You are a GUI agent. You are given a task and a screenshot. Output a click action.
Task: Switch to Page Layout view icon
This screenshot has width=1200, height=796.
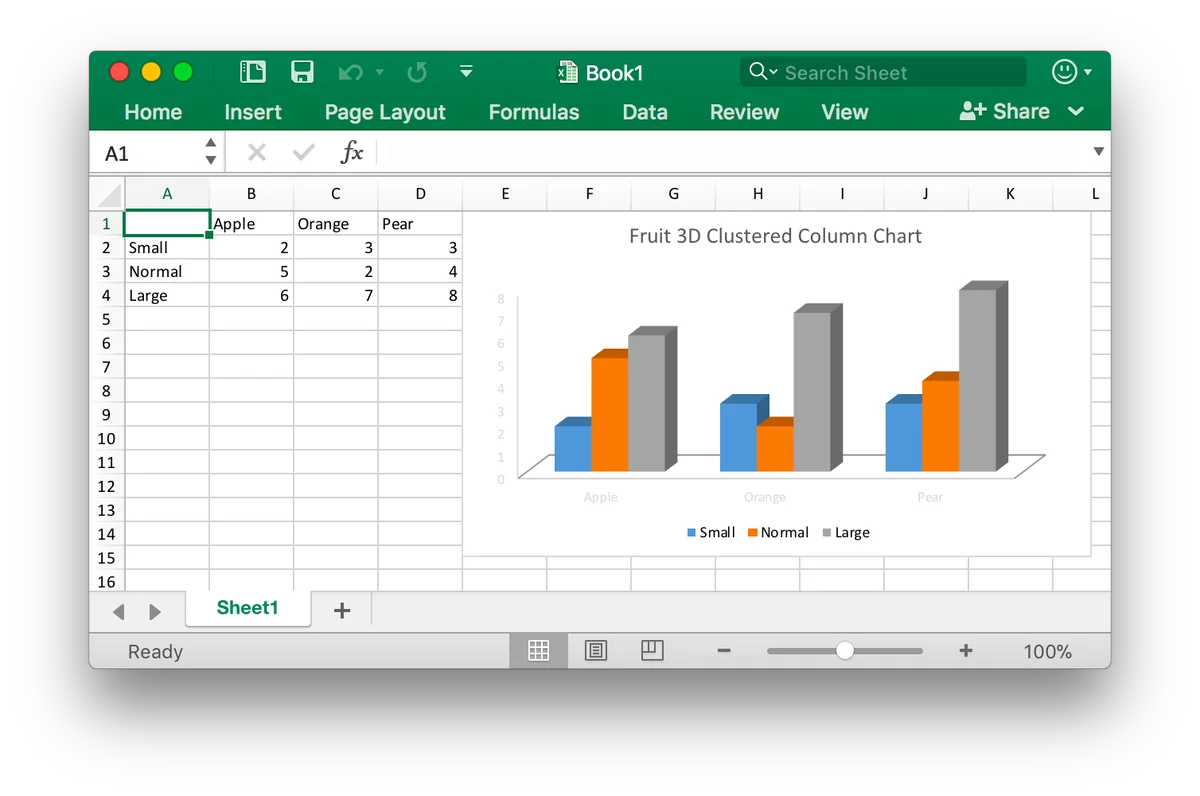pos(596,651)
